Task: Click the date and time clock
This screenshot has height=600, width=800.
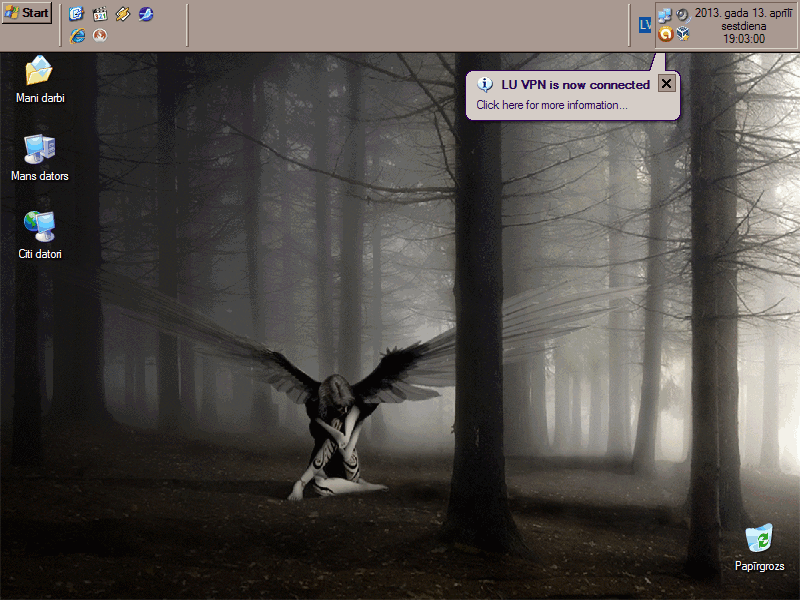Action: click(x=744, y=26)
